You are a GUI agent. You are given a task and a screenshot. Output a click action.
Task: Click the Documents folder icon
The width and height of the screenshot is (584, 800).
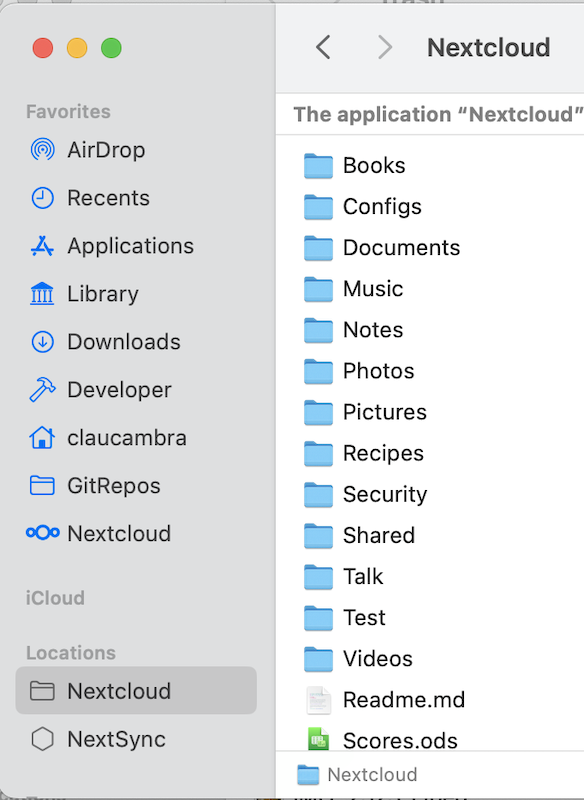click(318, 248)
